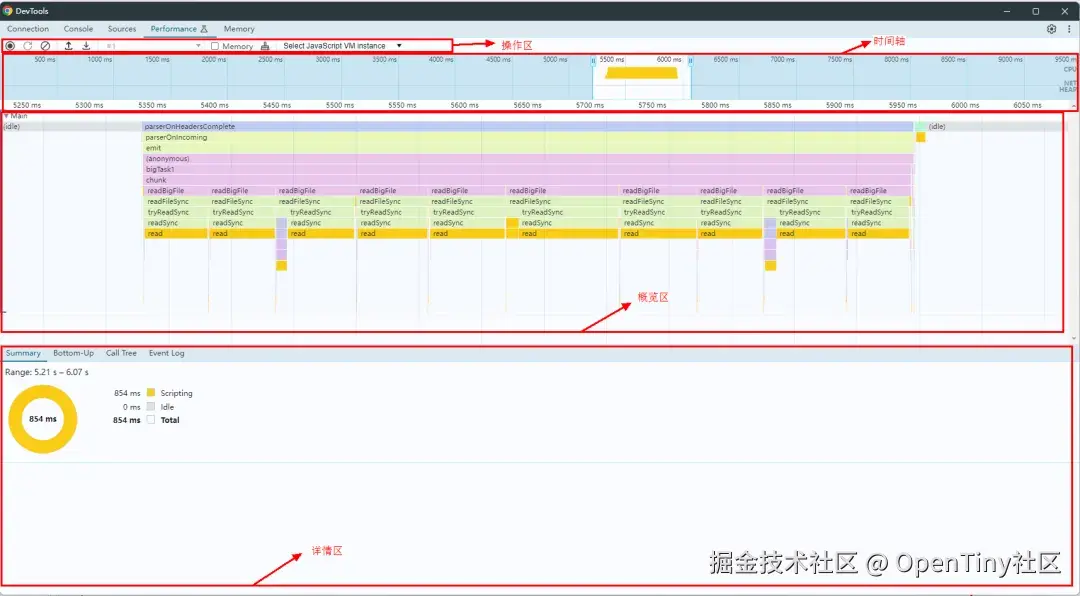Select the rightmost readBigFile call bar

[x=879, y=191]
